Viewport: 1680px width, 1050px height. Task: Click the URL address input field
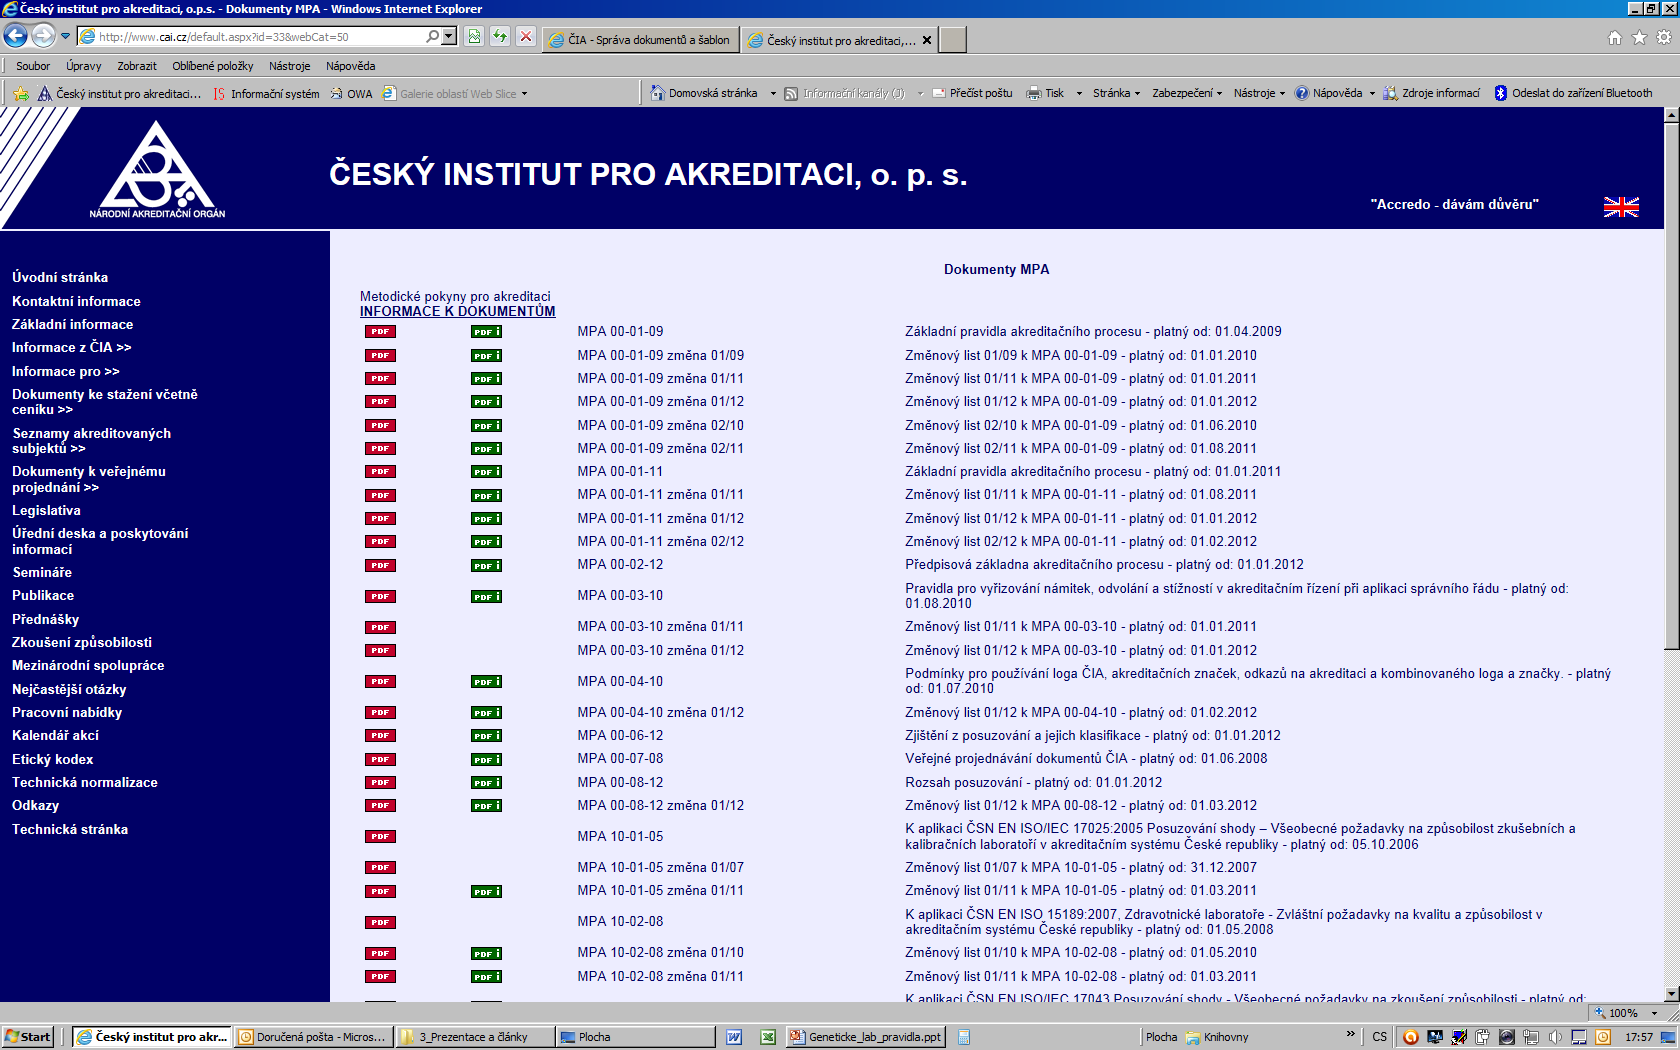click(x=260, y=36)
